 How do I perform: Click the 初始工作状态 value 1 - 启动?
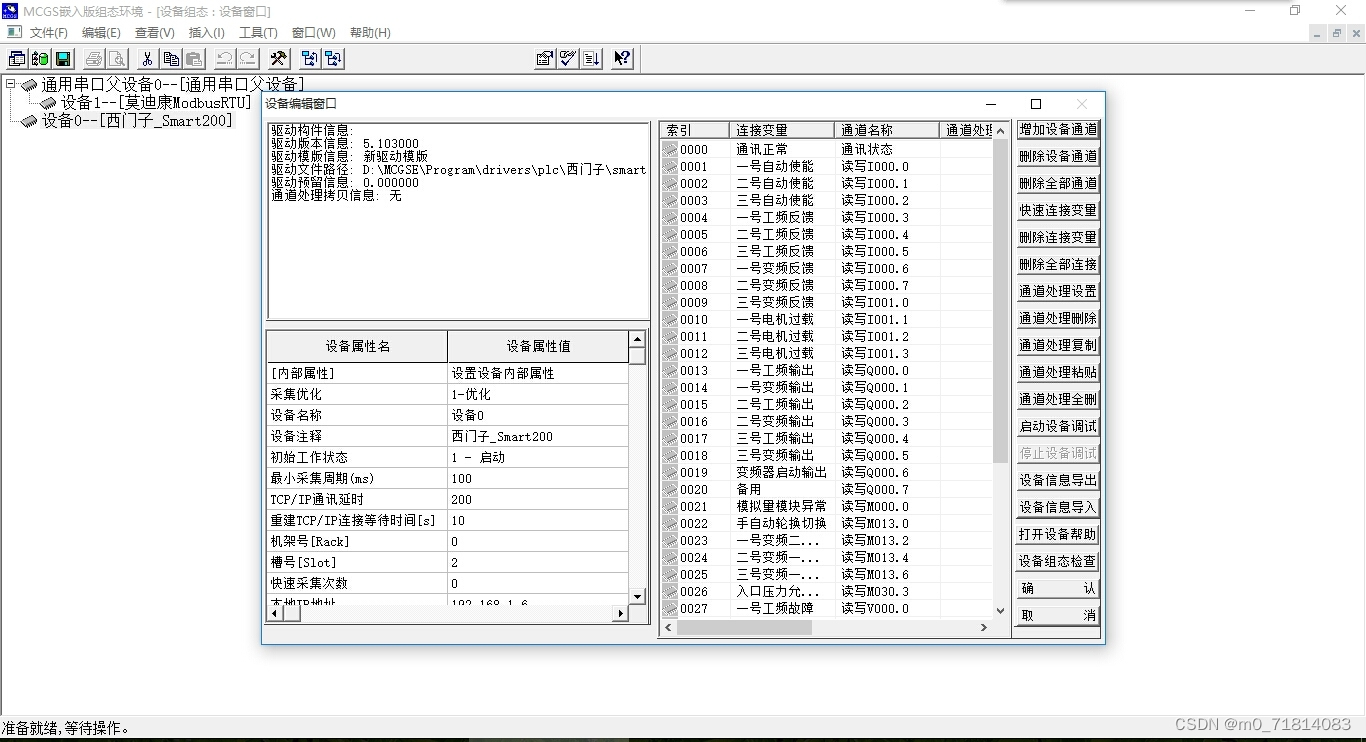[x=538, y=457]
